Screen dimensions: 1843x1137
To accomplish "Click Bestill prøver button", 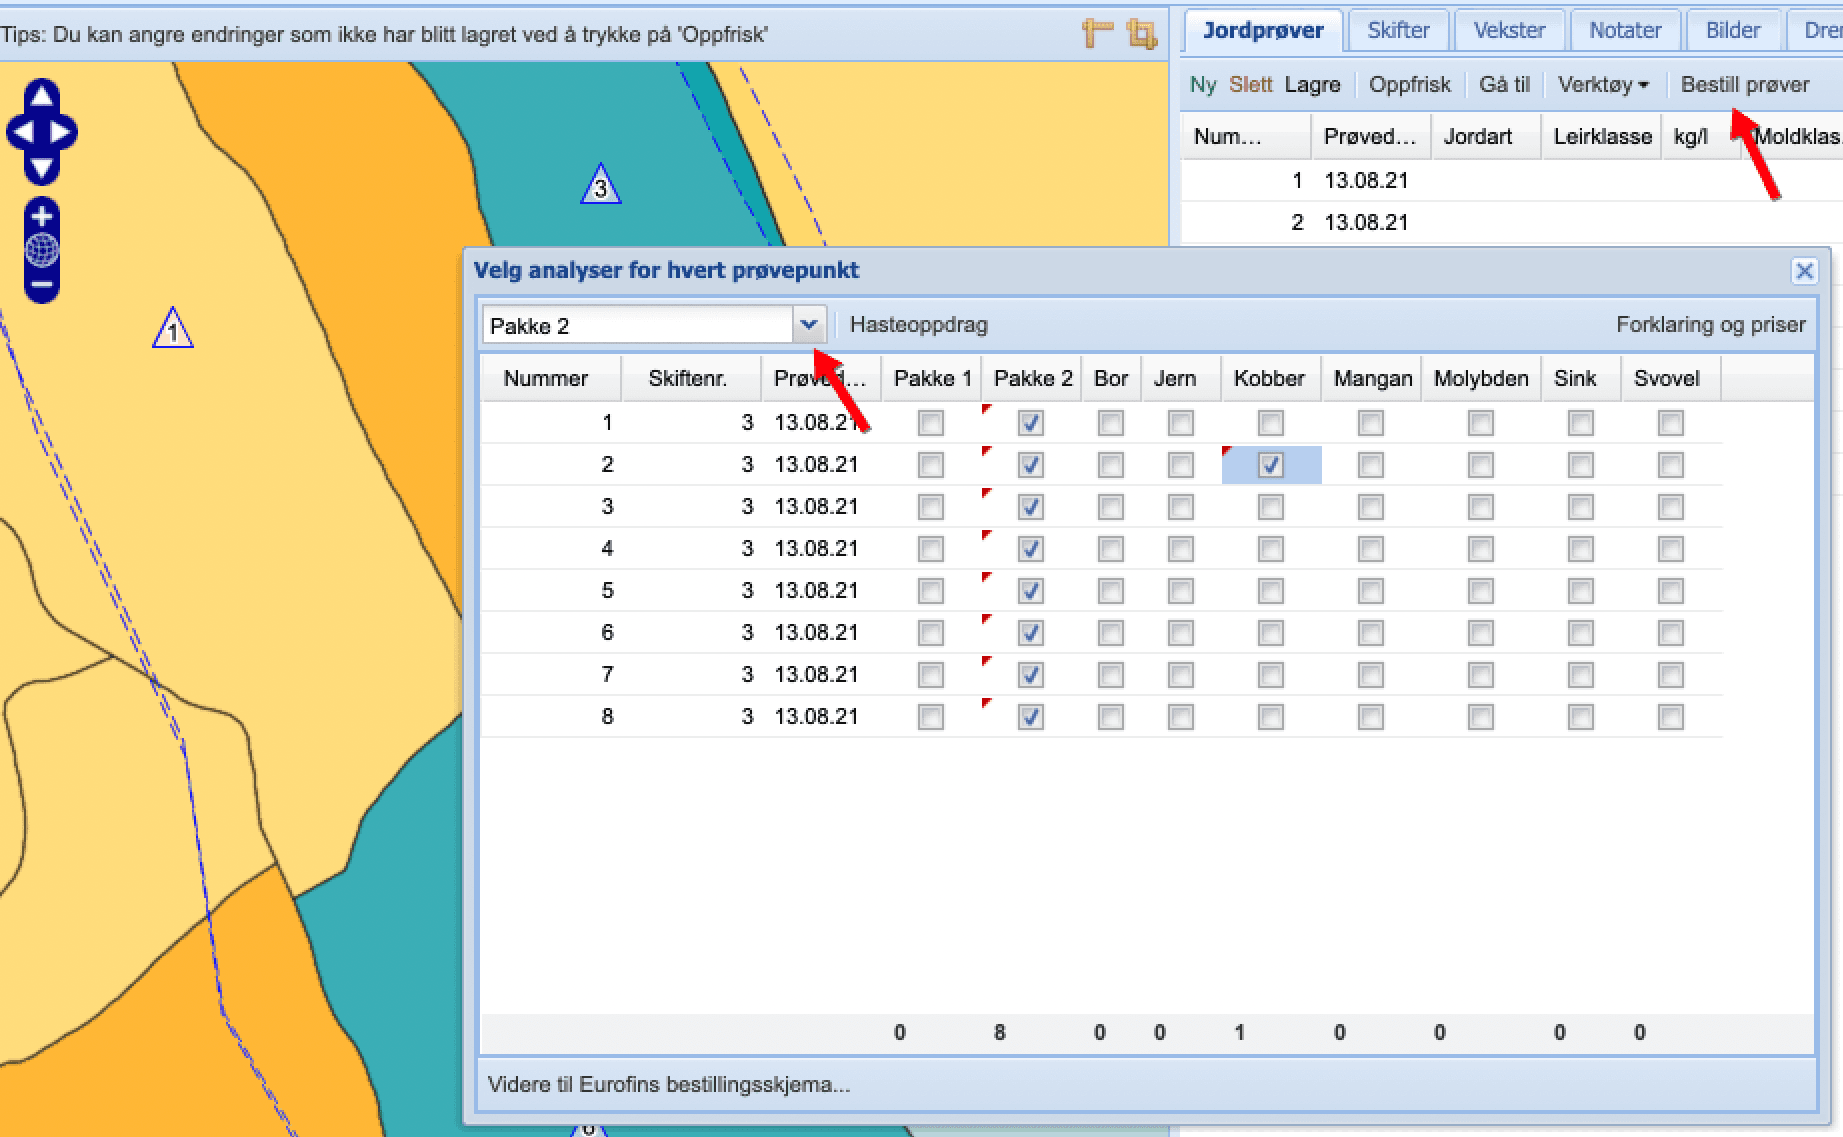I will [1745, 85].
